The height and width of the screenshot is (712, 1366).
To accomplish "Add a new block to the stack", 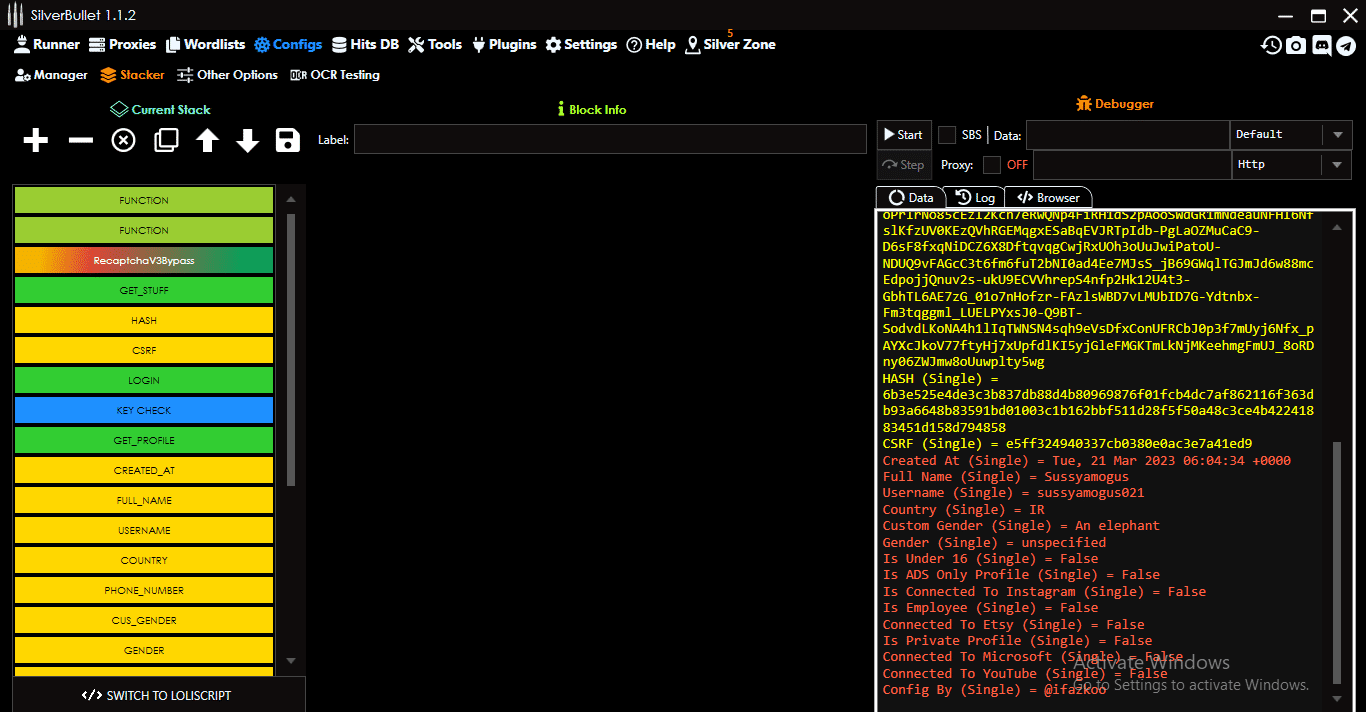I will click(x=35, y=140).
